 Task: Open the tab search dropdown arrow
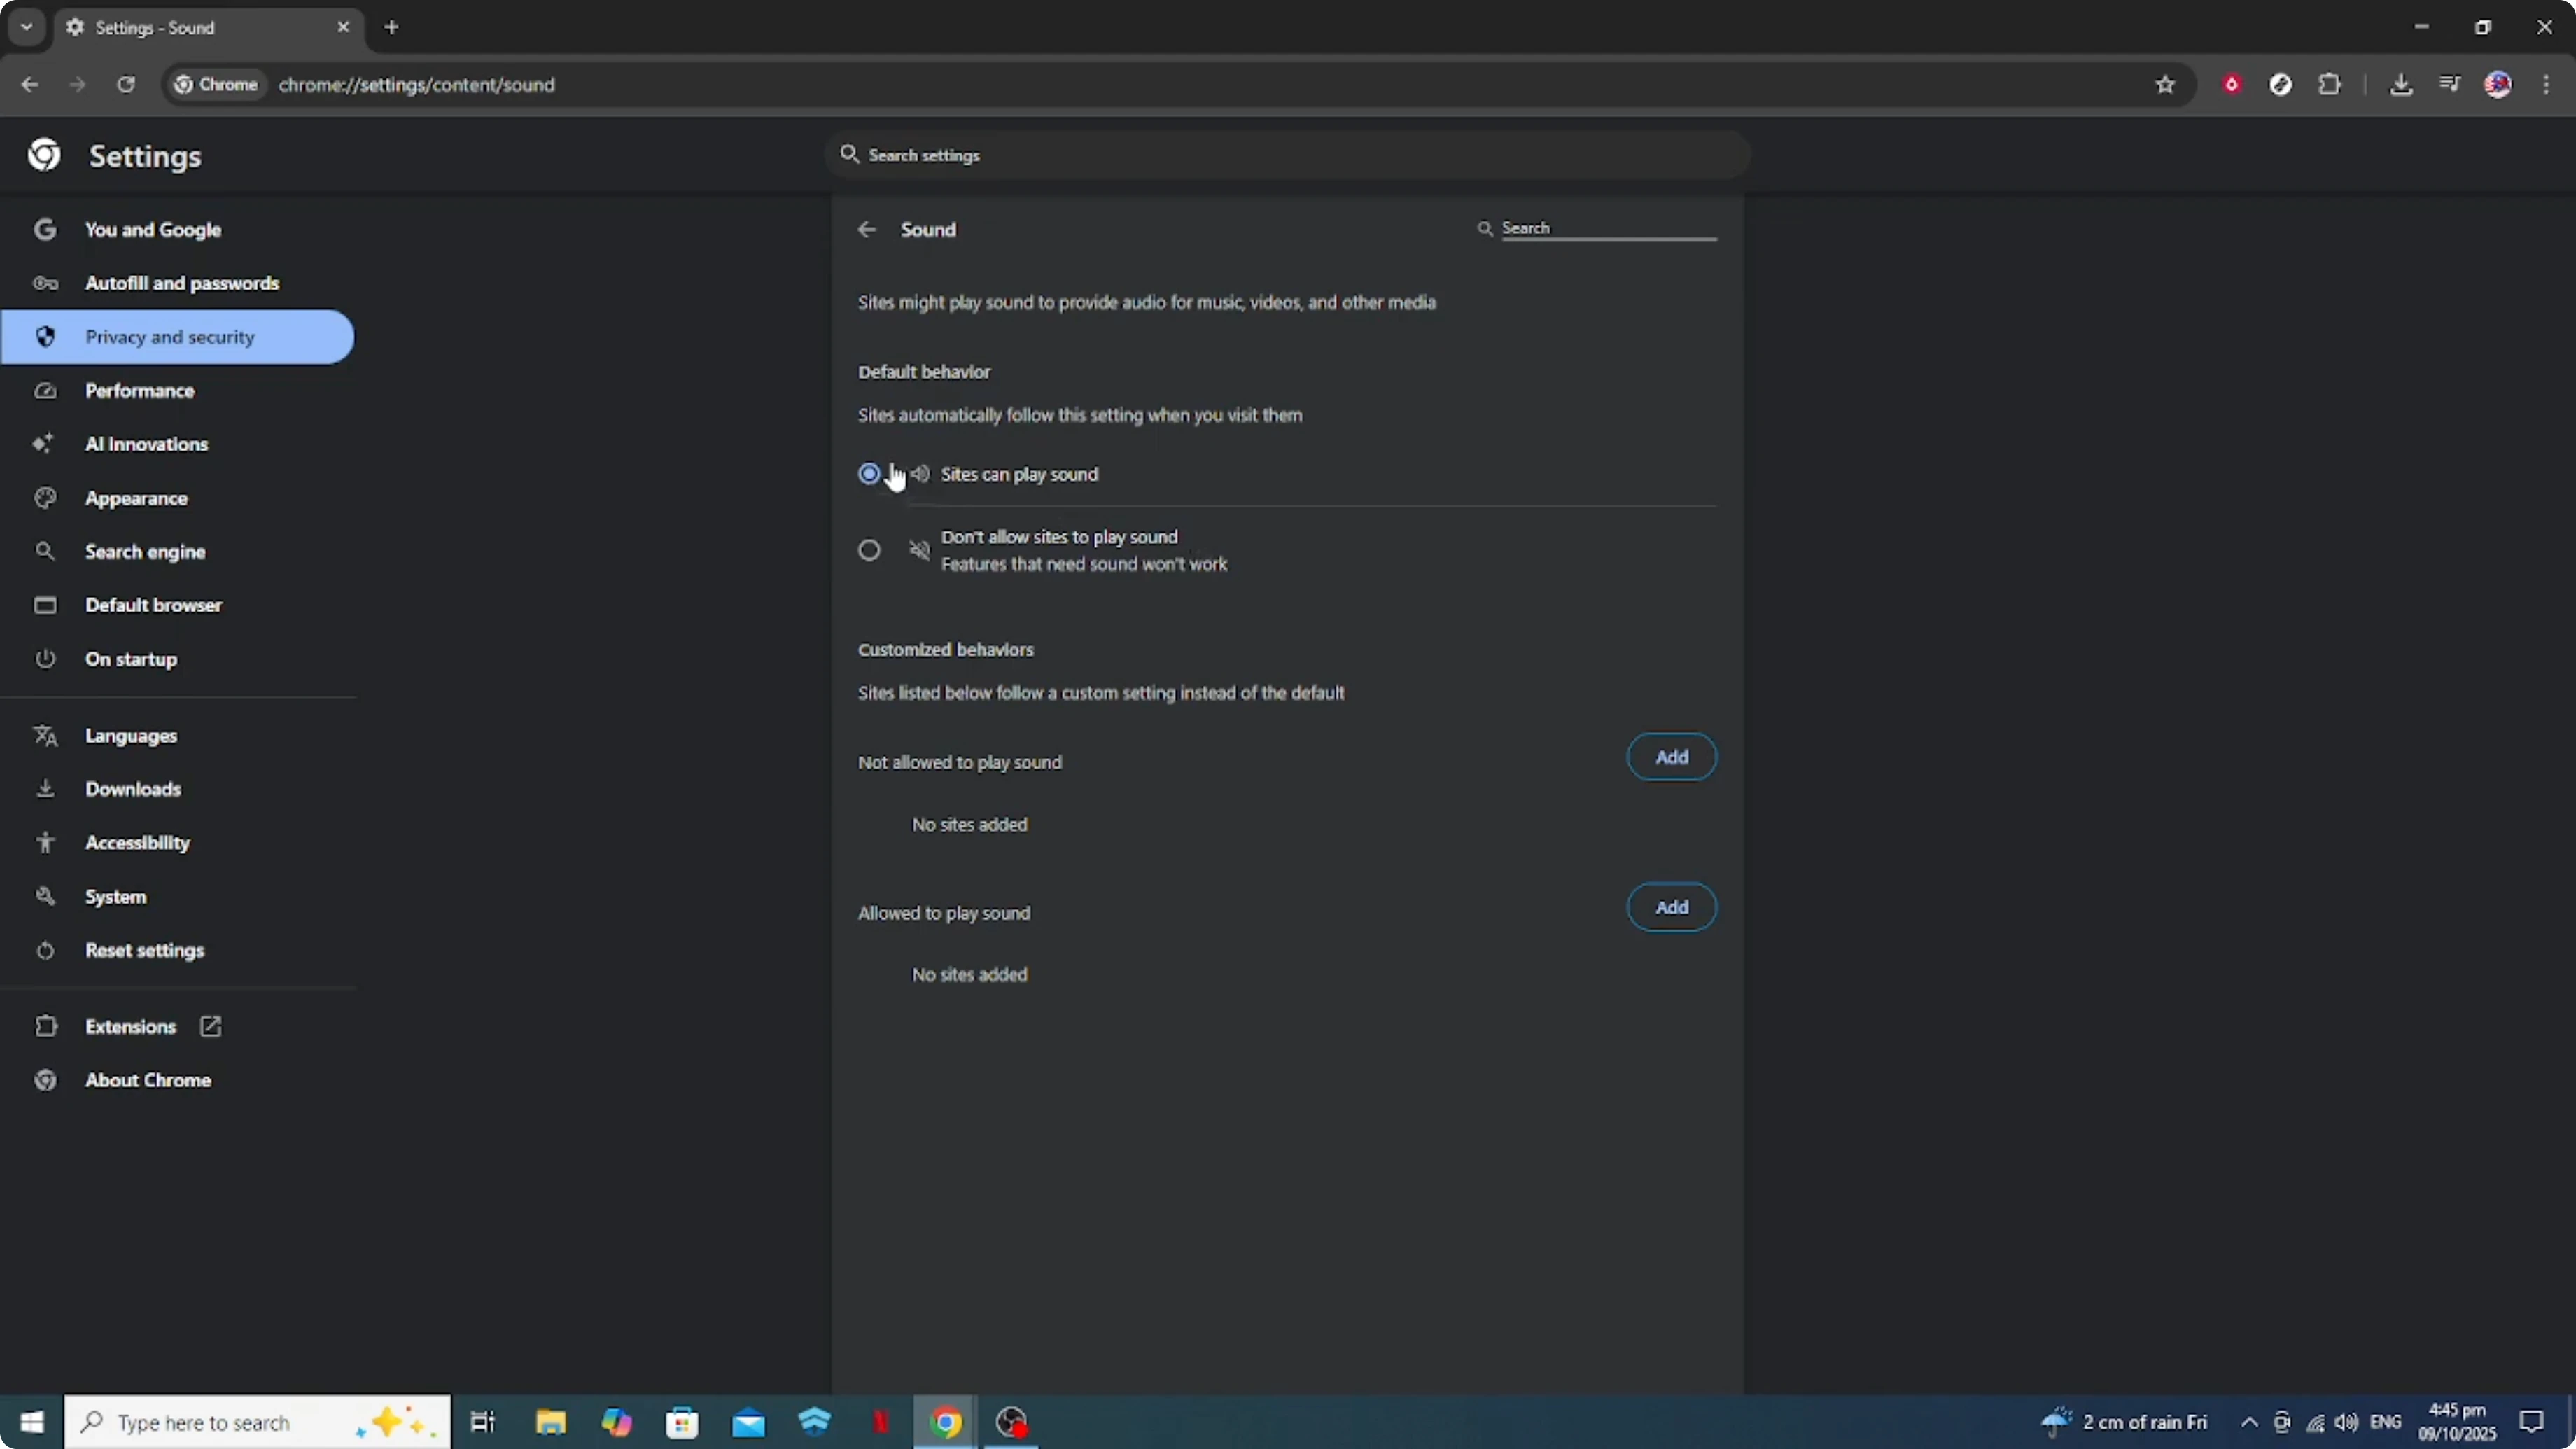pyautogui.click(x=26, y=27)
